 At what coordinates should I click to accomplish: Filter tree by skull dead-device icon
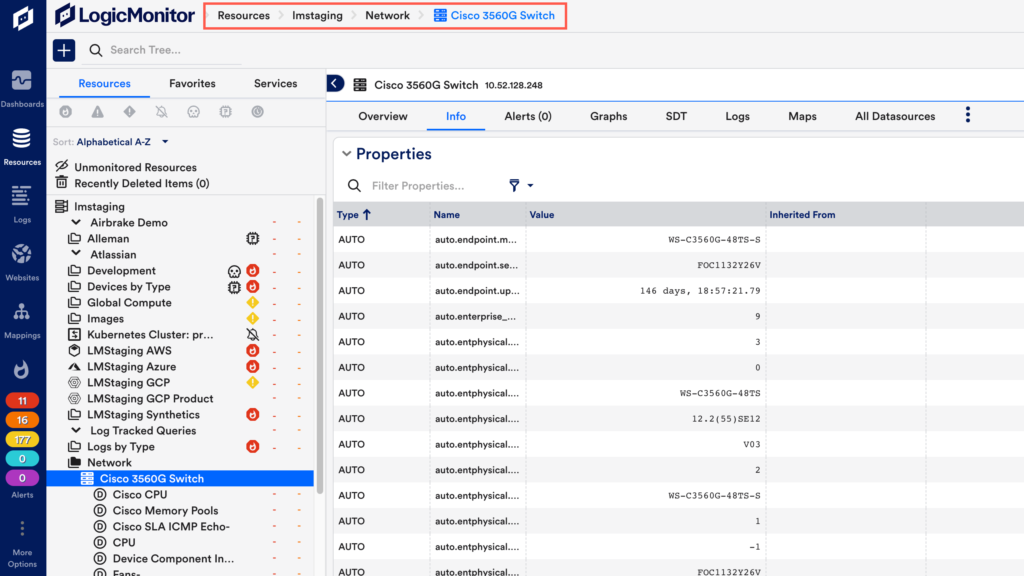click(x=193, y=112)
